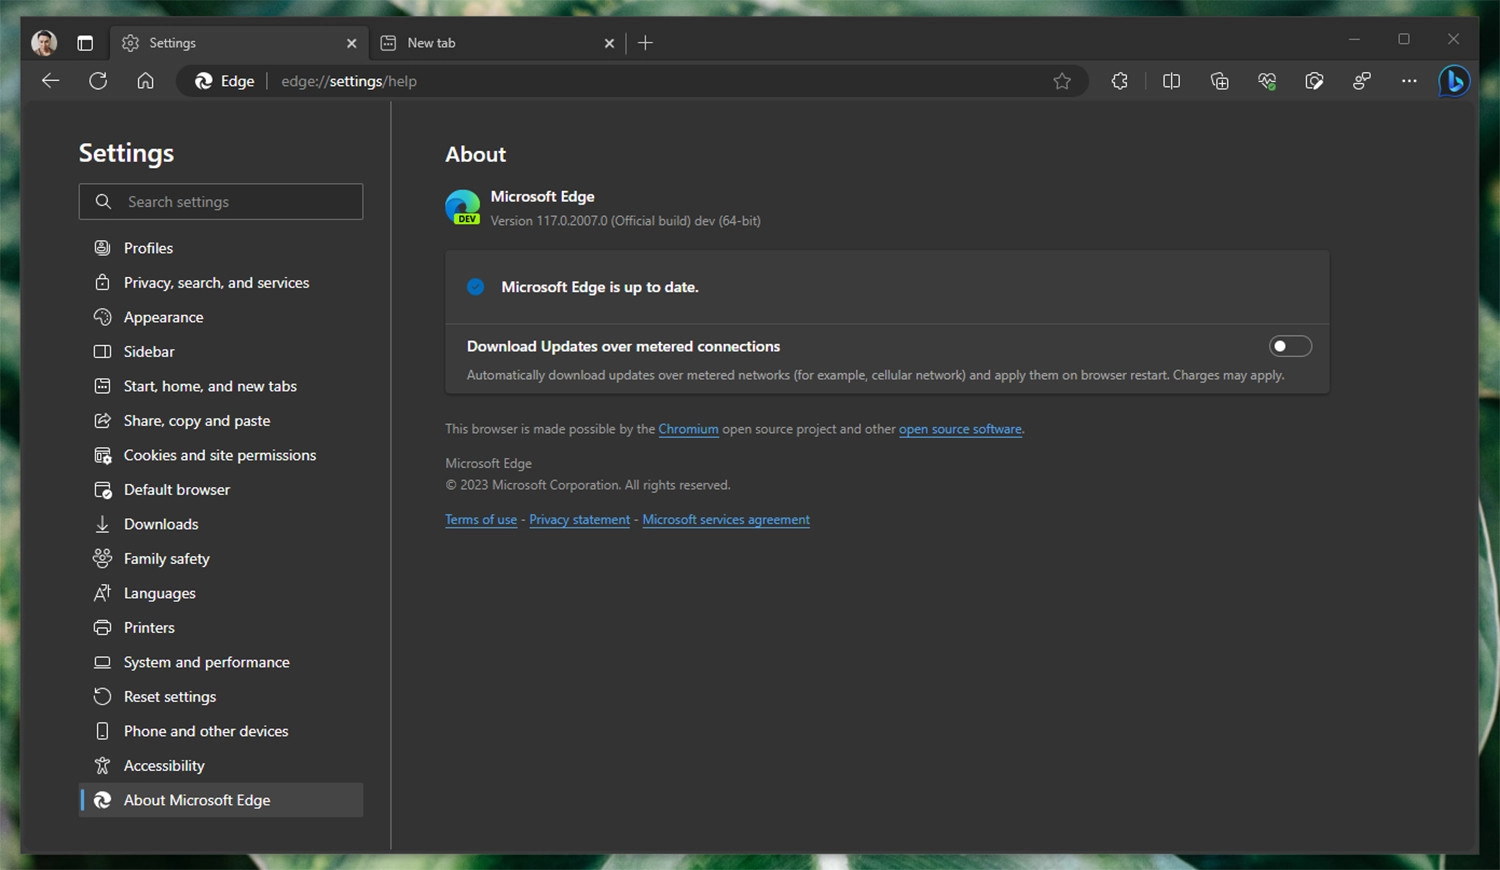Open the Sidebar settings section

[x=221, y=352]
